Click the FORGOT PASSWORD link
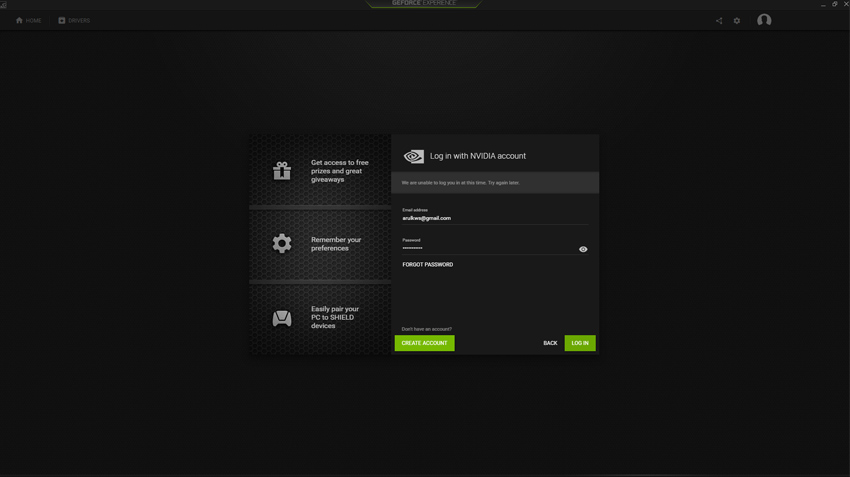The height and width of the screenshot is (477, 850). click(x=428, y=265)
